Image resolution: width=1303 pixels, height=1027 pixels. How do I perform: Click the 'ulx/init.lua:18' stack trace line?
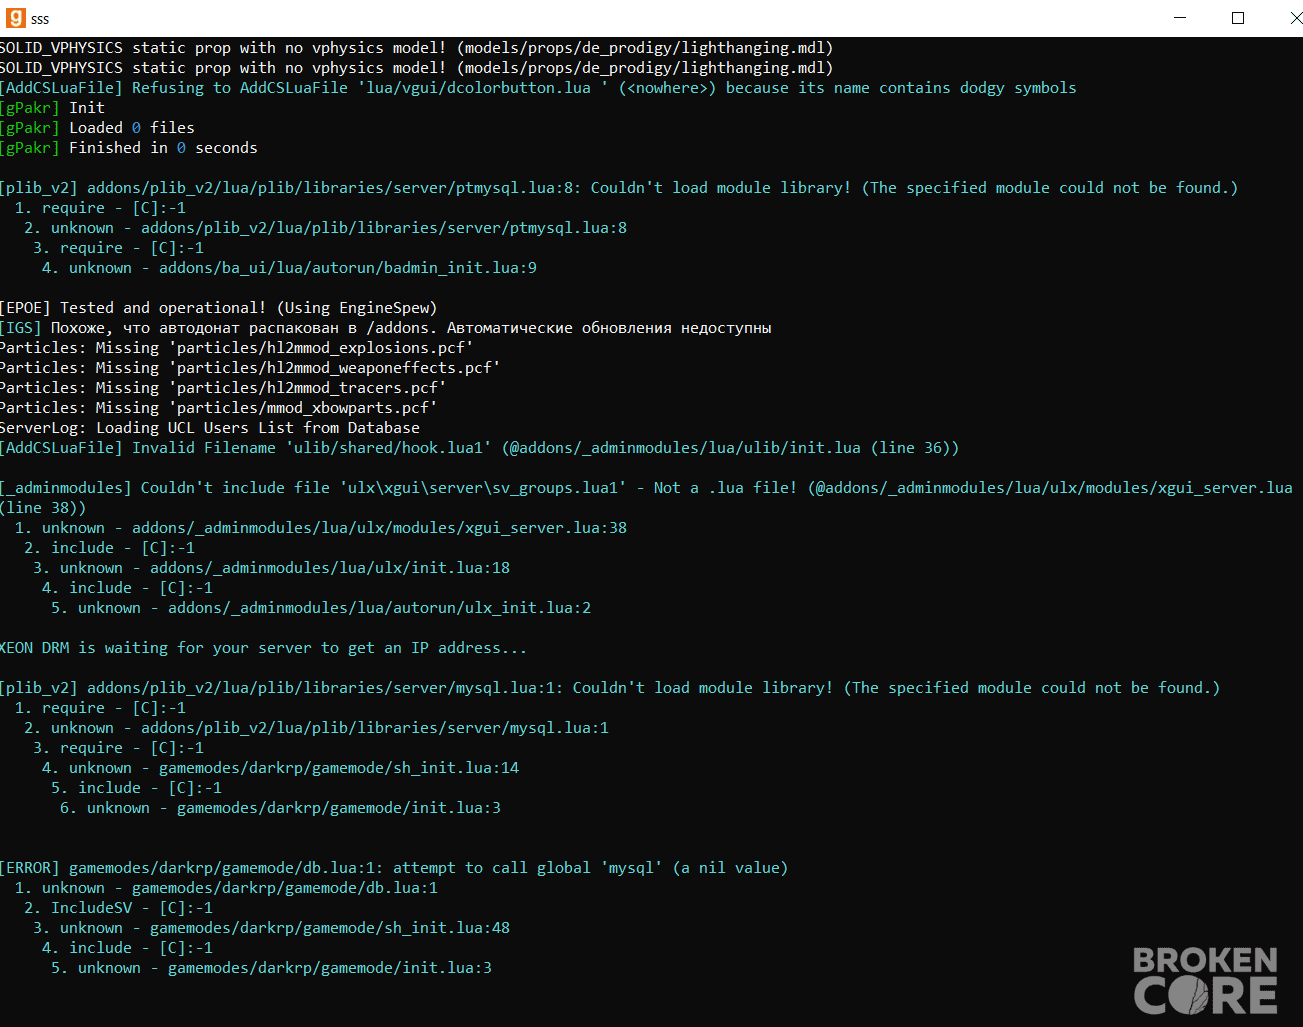click(271, 568)
